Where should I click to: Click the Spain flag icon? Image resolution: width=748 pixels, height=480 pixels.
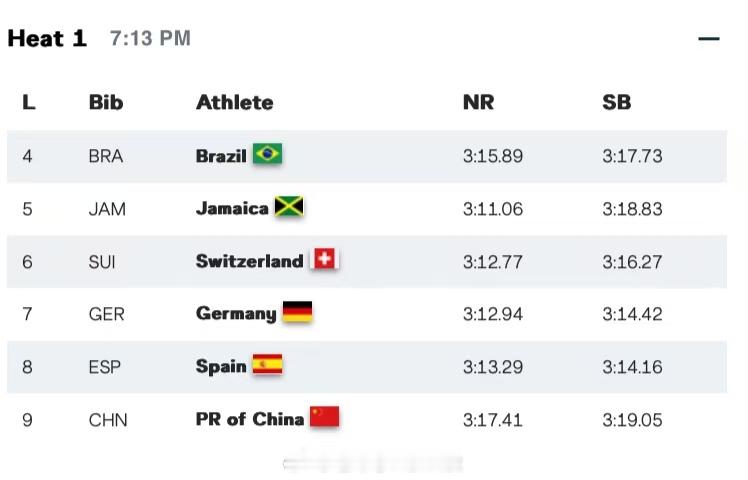tap(267, 365)
